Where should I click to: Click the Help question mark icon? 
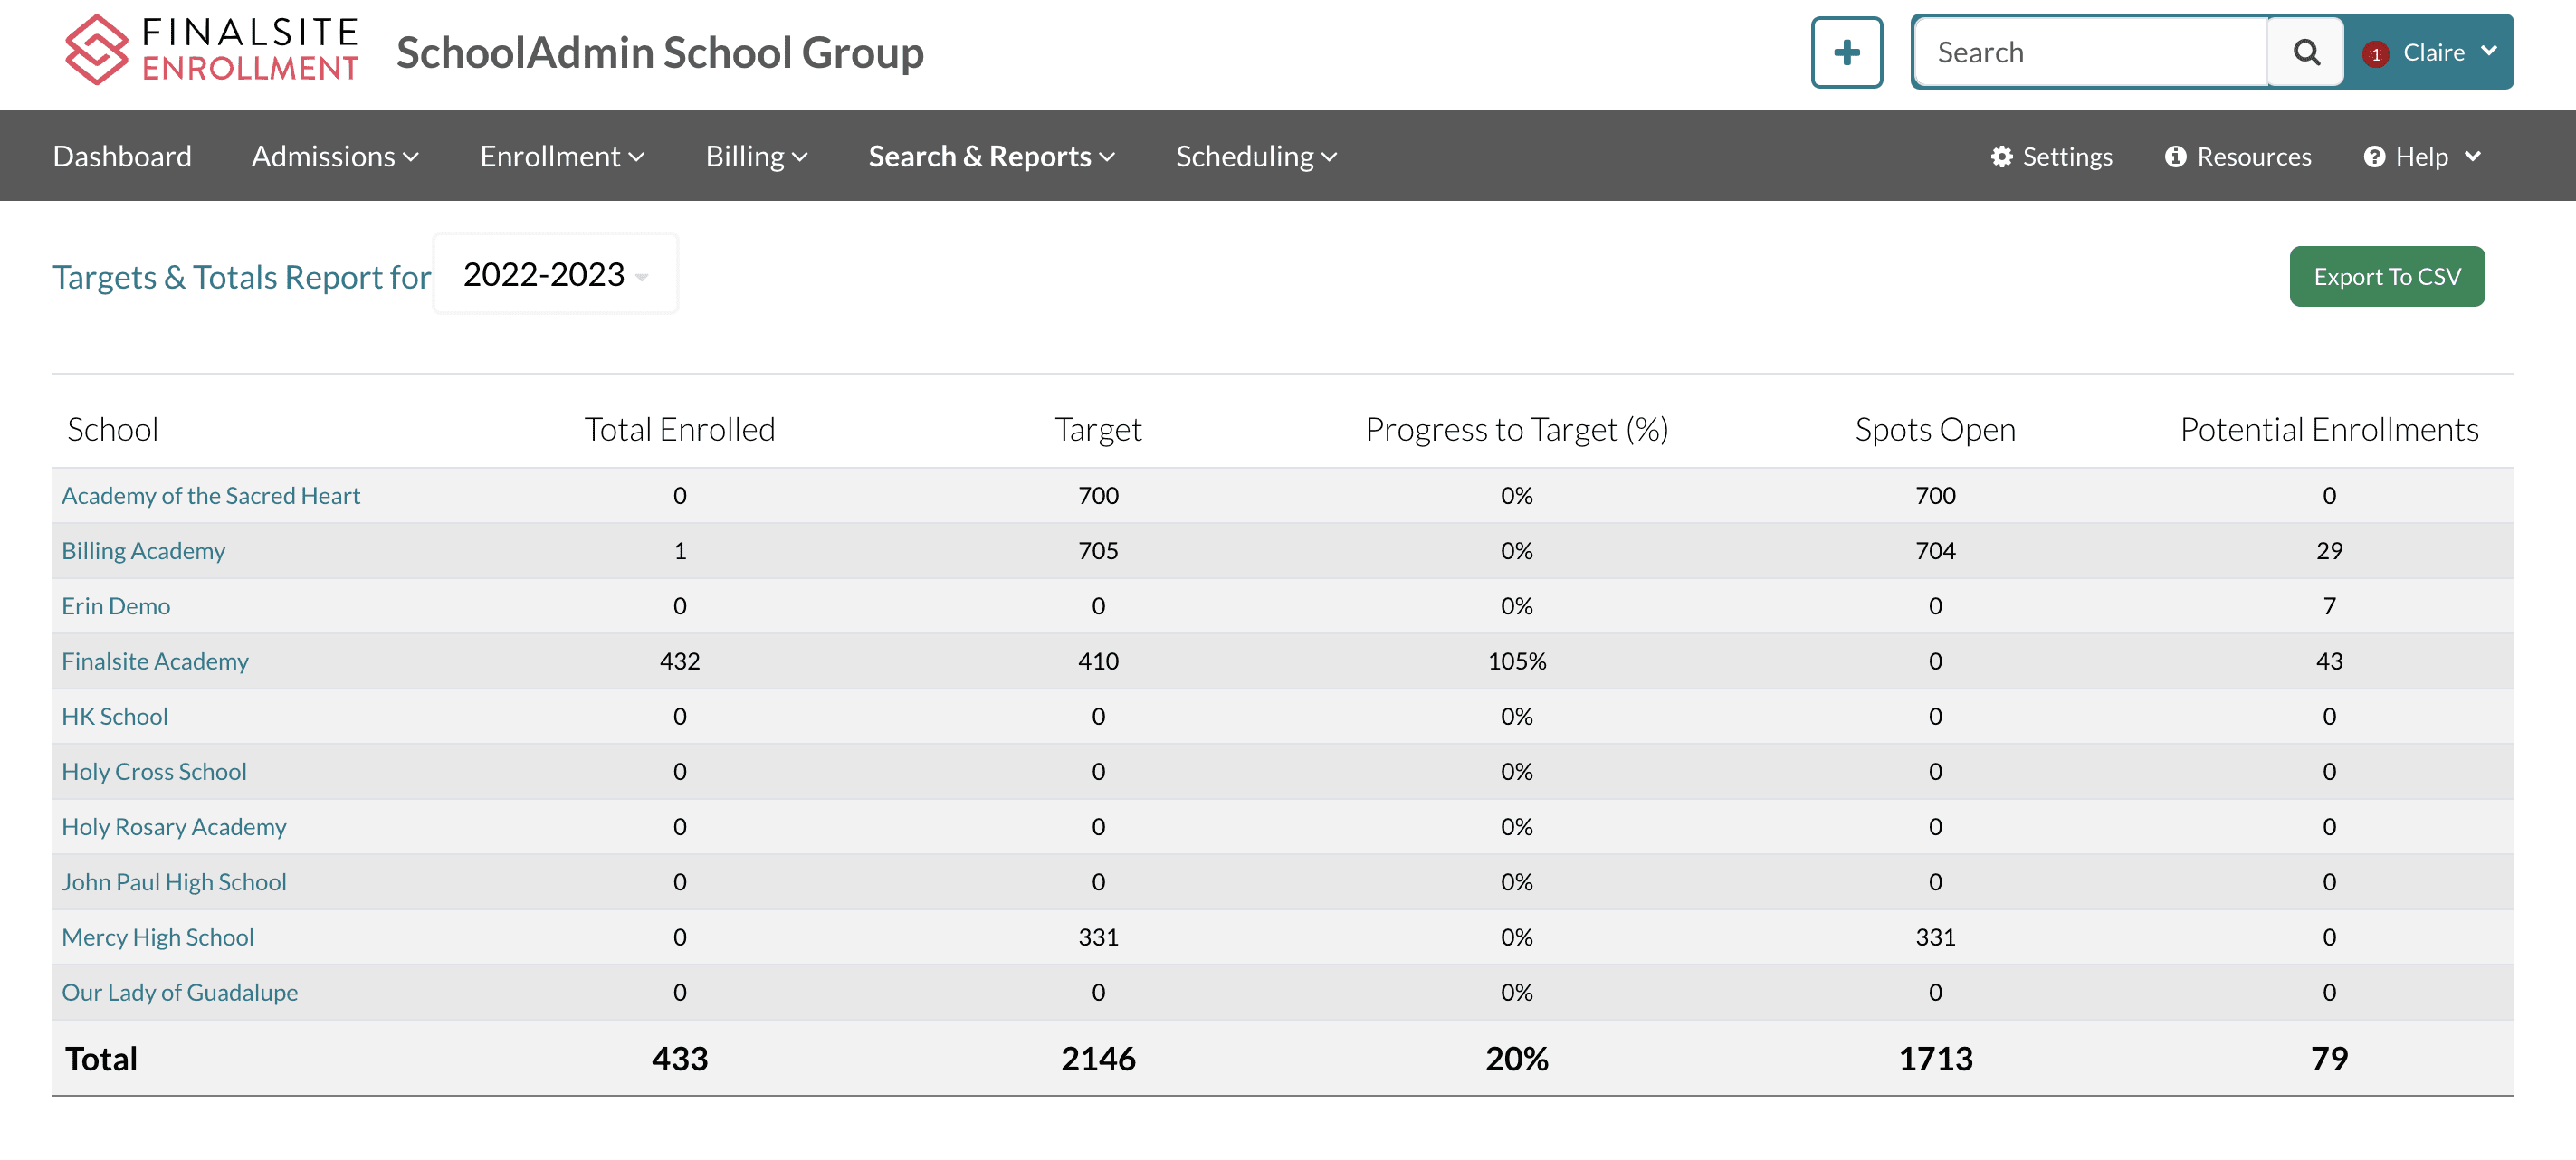click(2374, 157)
